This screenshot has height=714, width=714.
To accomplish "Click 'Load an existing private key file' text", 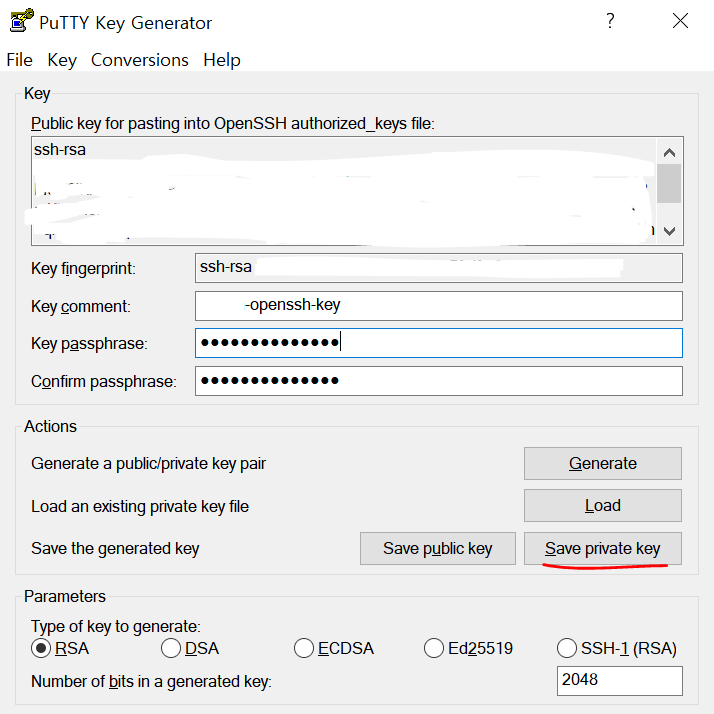I will 140,506.
